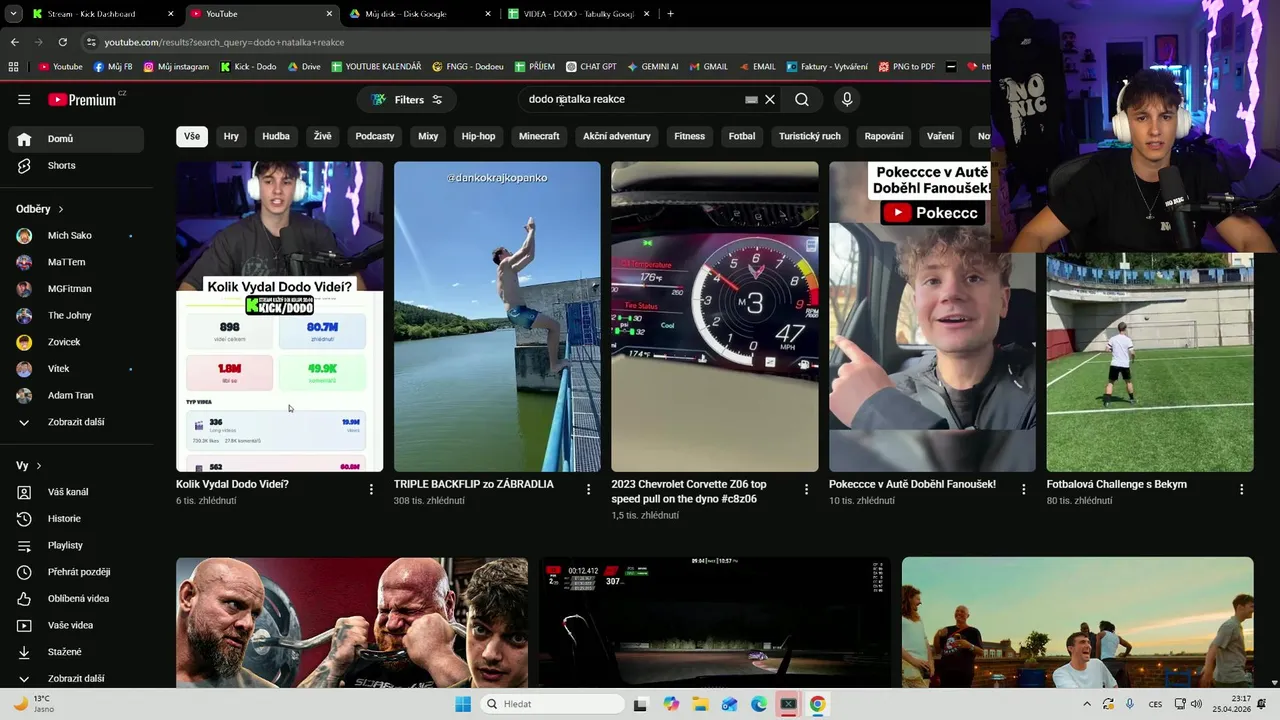Open Shorts in the sidebar
The width and height of the screenshot is (1280, 720).
[76, 166]
